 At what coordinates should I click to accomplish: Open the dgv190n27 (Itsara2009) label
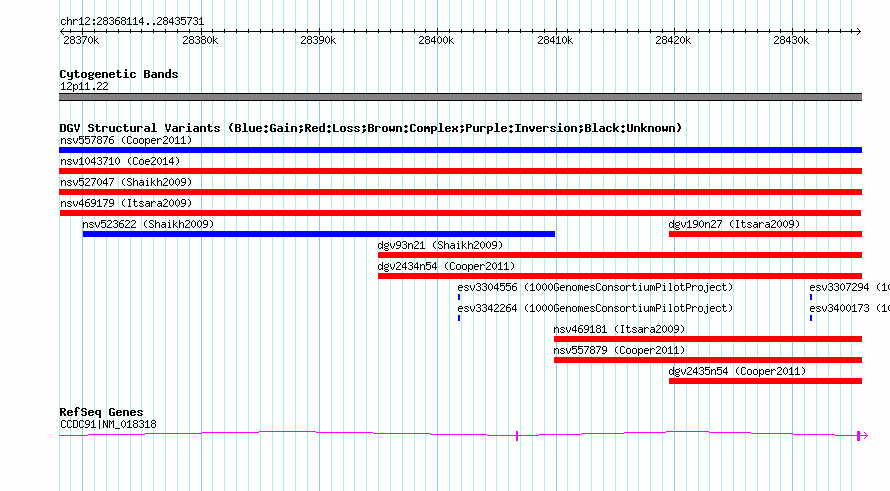tap(734, 224)
